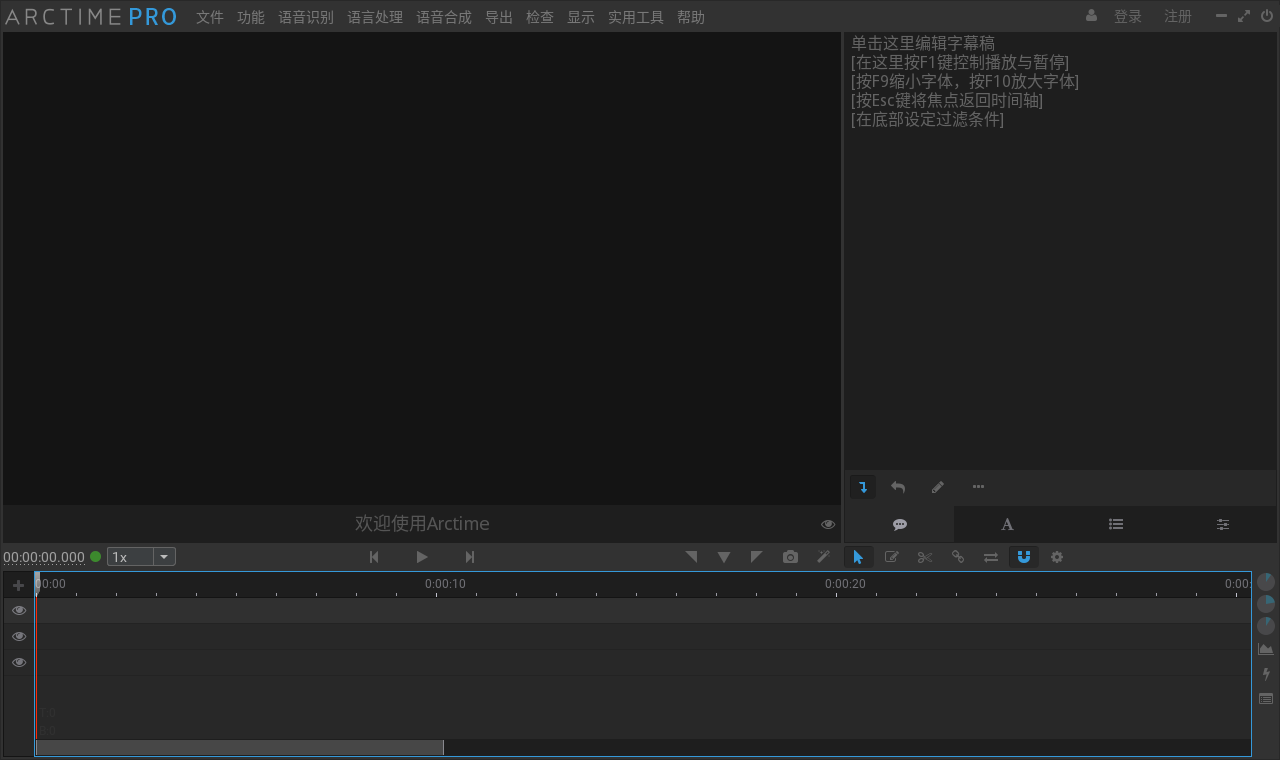Switch to the speech-bubble subtitle draft tab

900,524
